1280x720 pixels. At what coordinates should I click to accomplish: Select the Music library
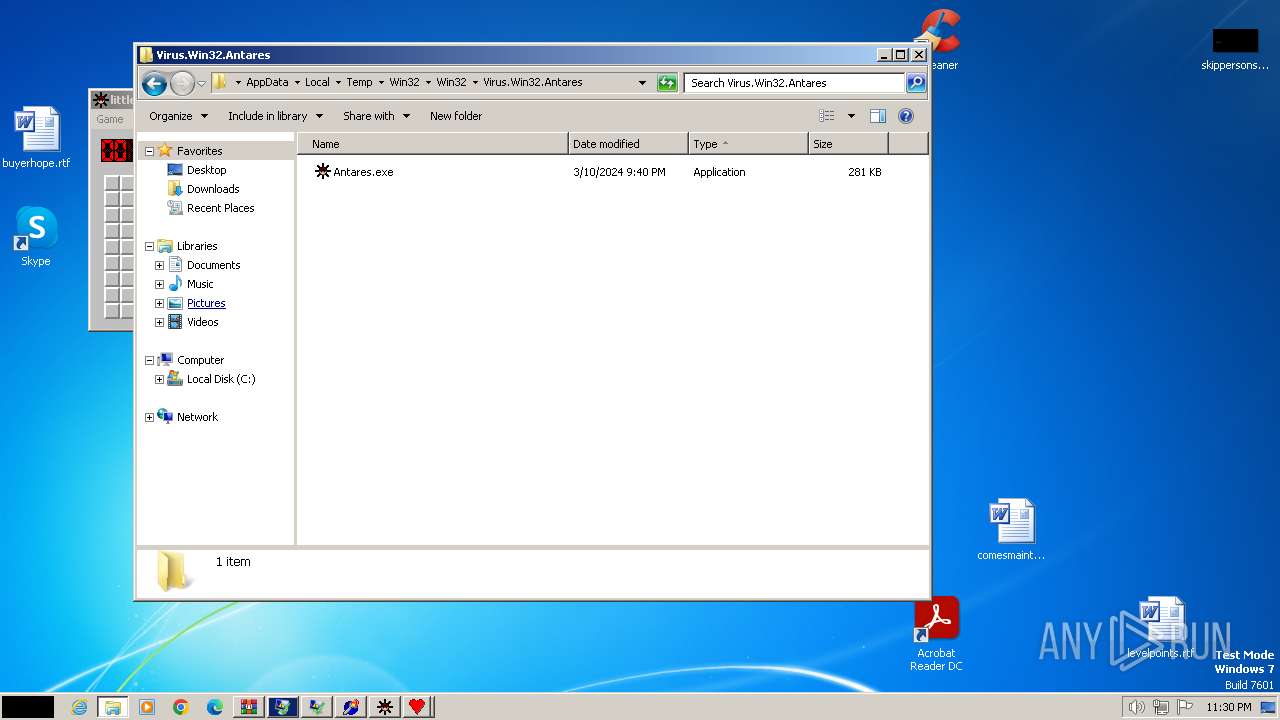tap(200, 284)
